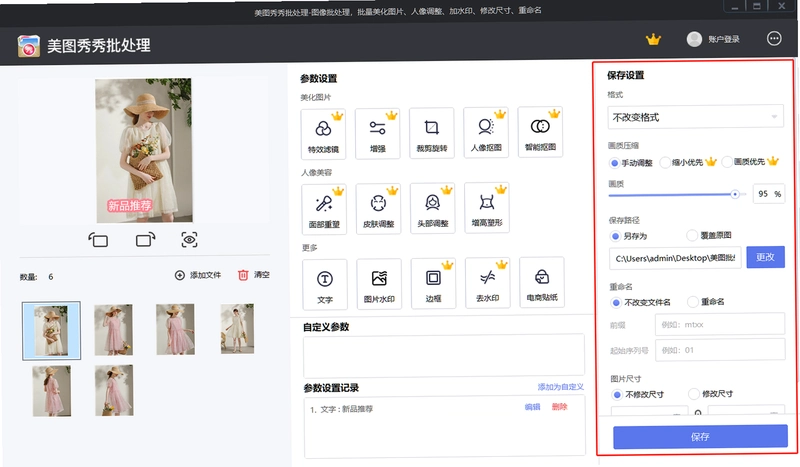Open the 去水印 remove watermark tool
The width and height of the screenshot is (800, 467).
pos(488,283)
